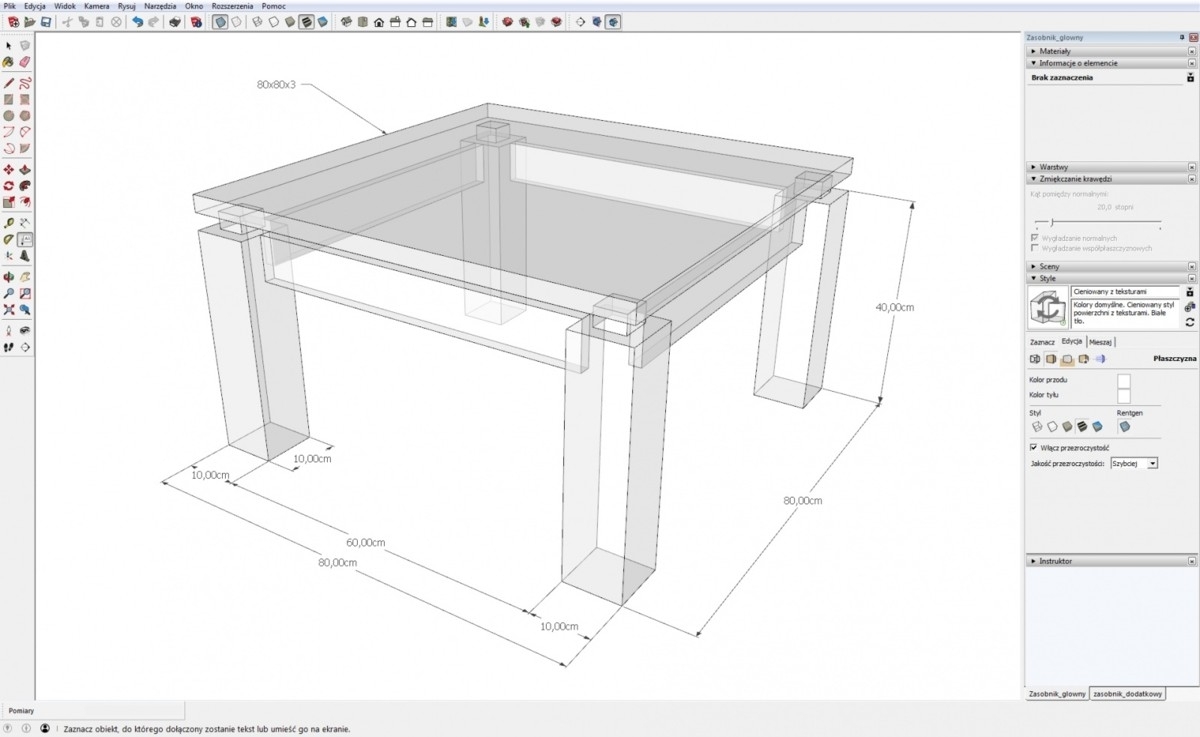Toggle Wygładzanie normalnych checkbox
Image resolution: width=1200 pixels, height=737 pixels.
pyautogui.click(x=1034, y=237)
